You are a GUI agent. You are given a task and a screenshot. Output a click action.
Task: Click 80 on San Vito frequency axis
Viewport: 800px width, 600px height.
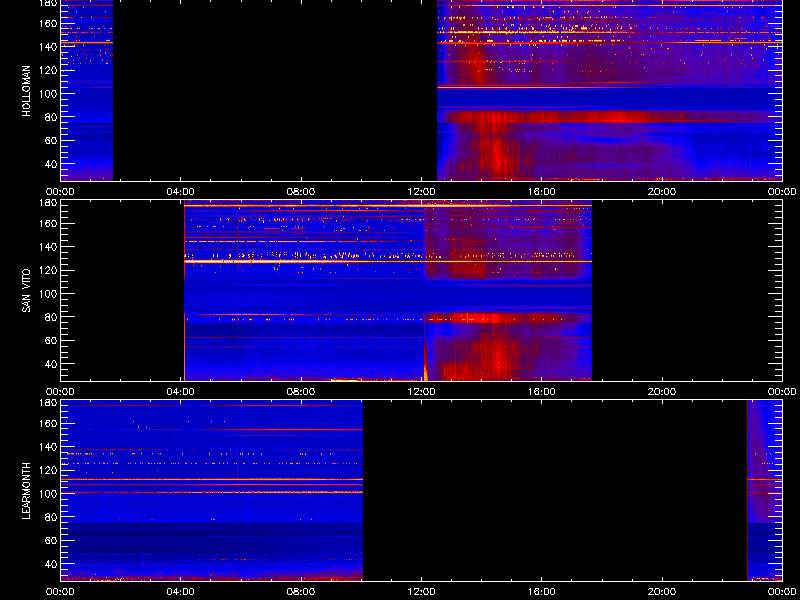[x=50, y=317]
